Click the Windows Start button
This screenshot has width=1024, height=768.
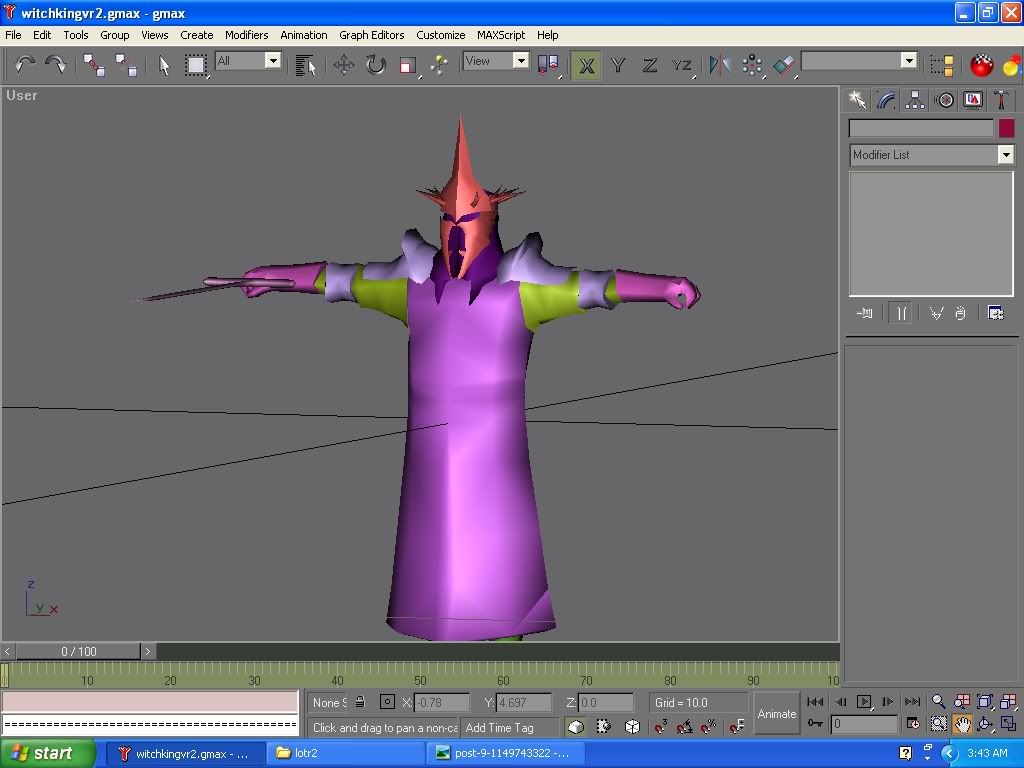[x=48, y=753]
